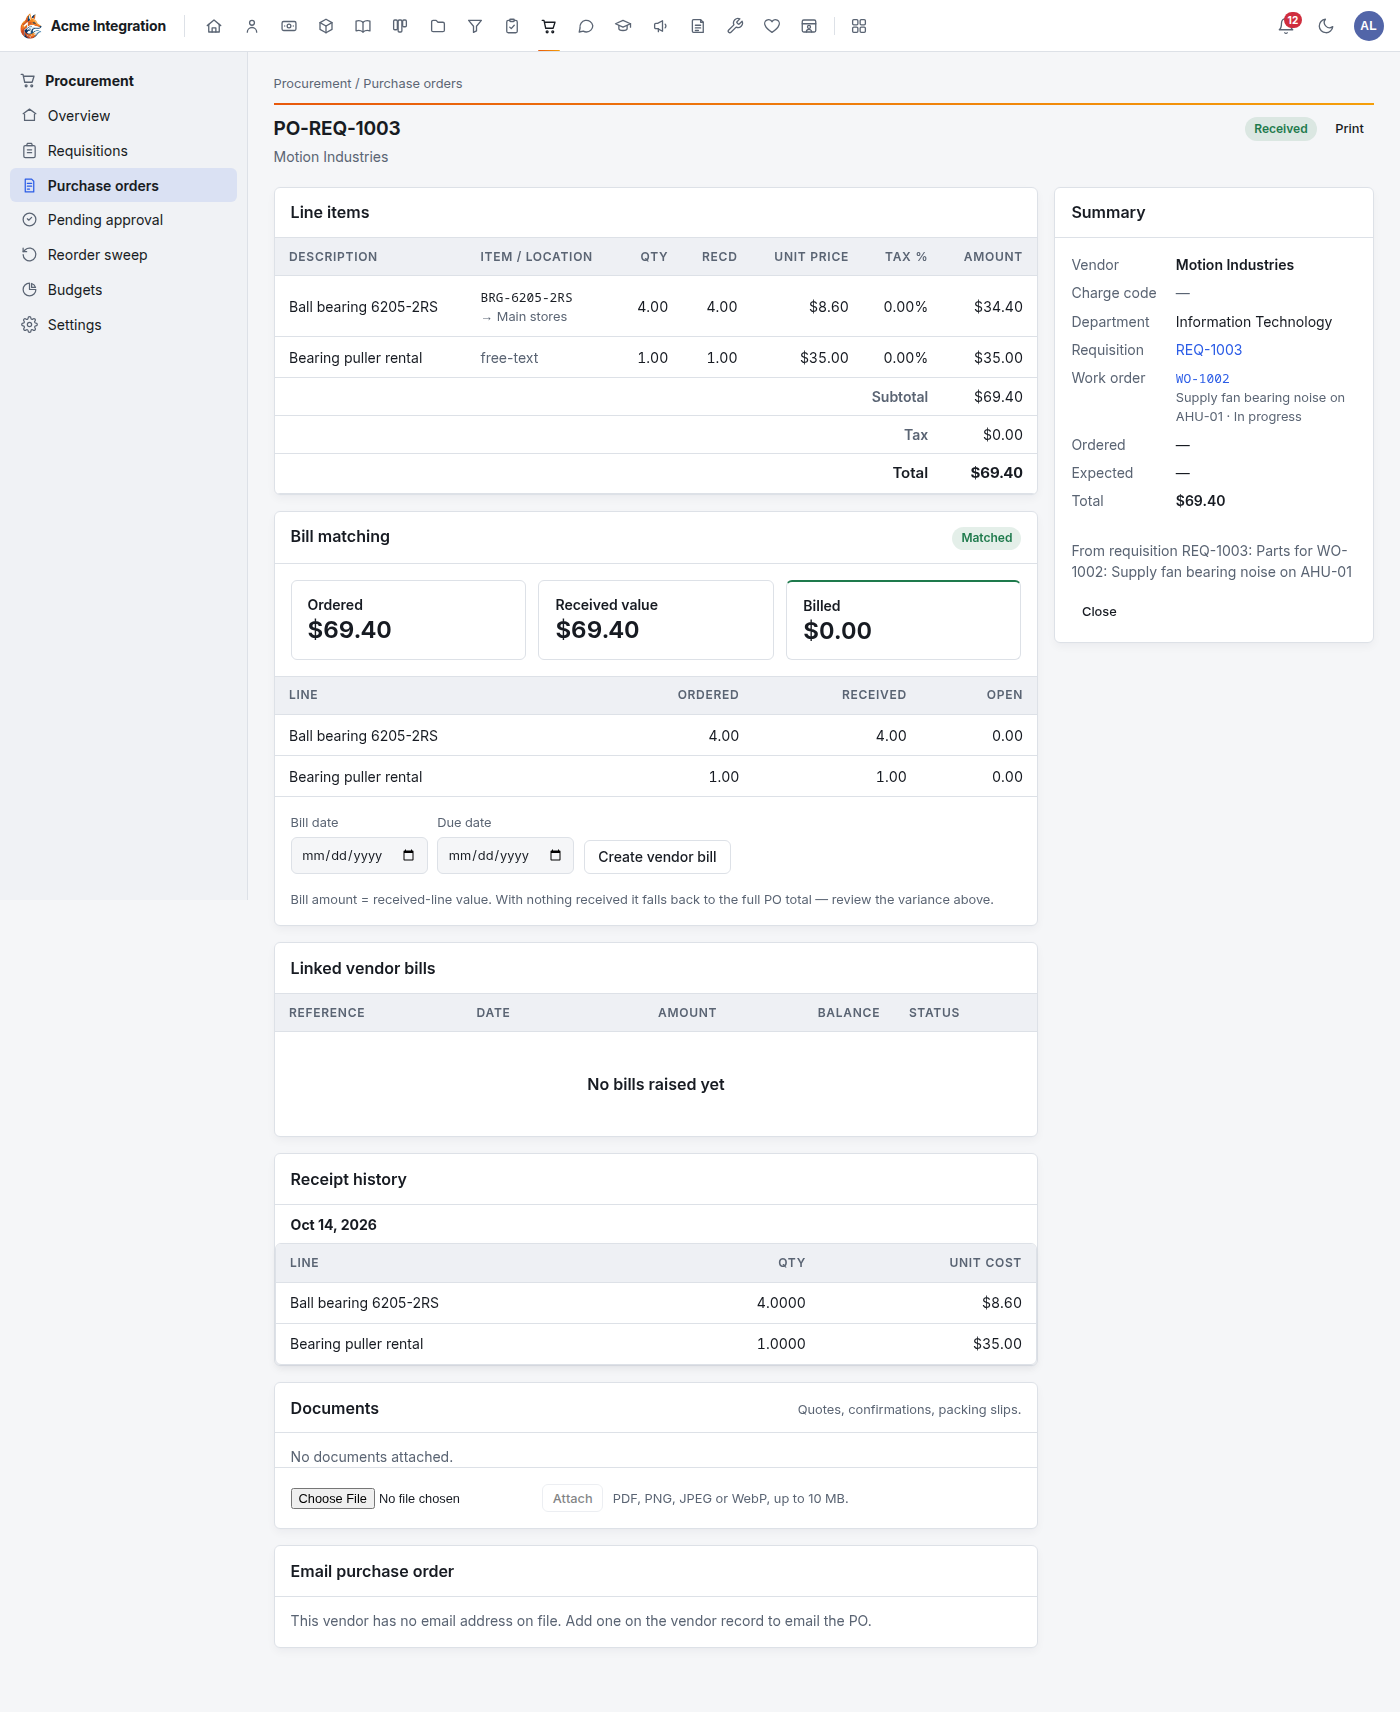
Task: Follow the REQ-1003 requisition link
Action: tap(1208, 350)
